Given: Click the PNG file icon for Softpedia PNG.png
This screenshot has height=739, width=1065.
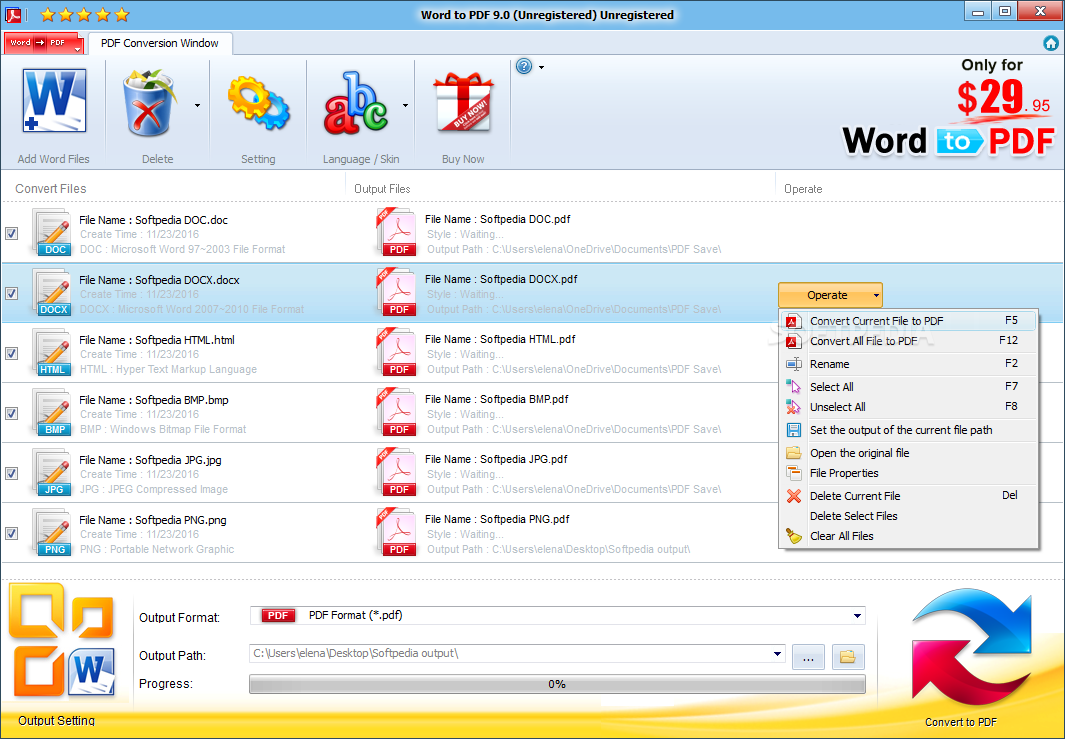Looking at the screenshot, I should [x=52, y=533].
